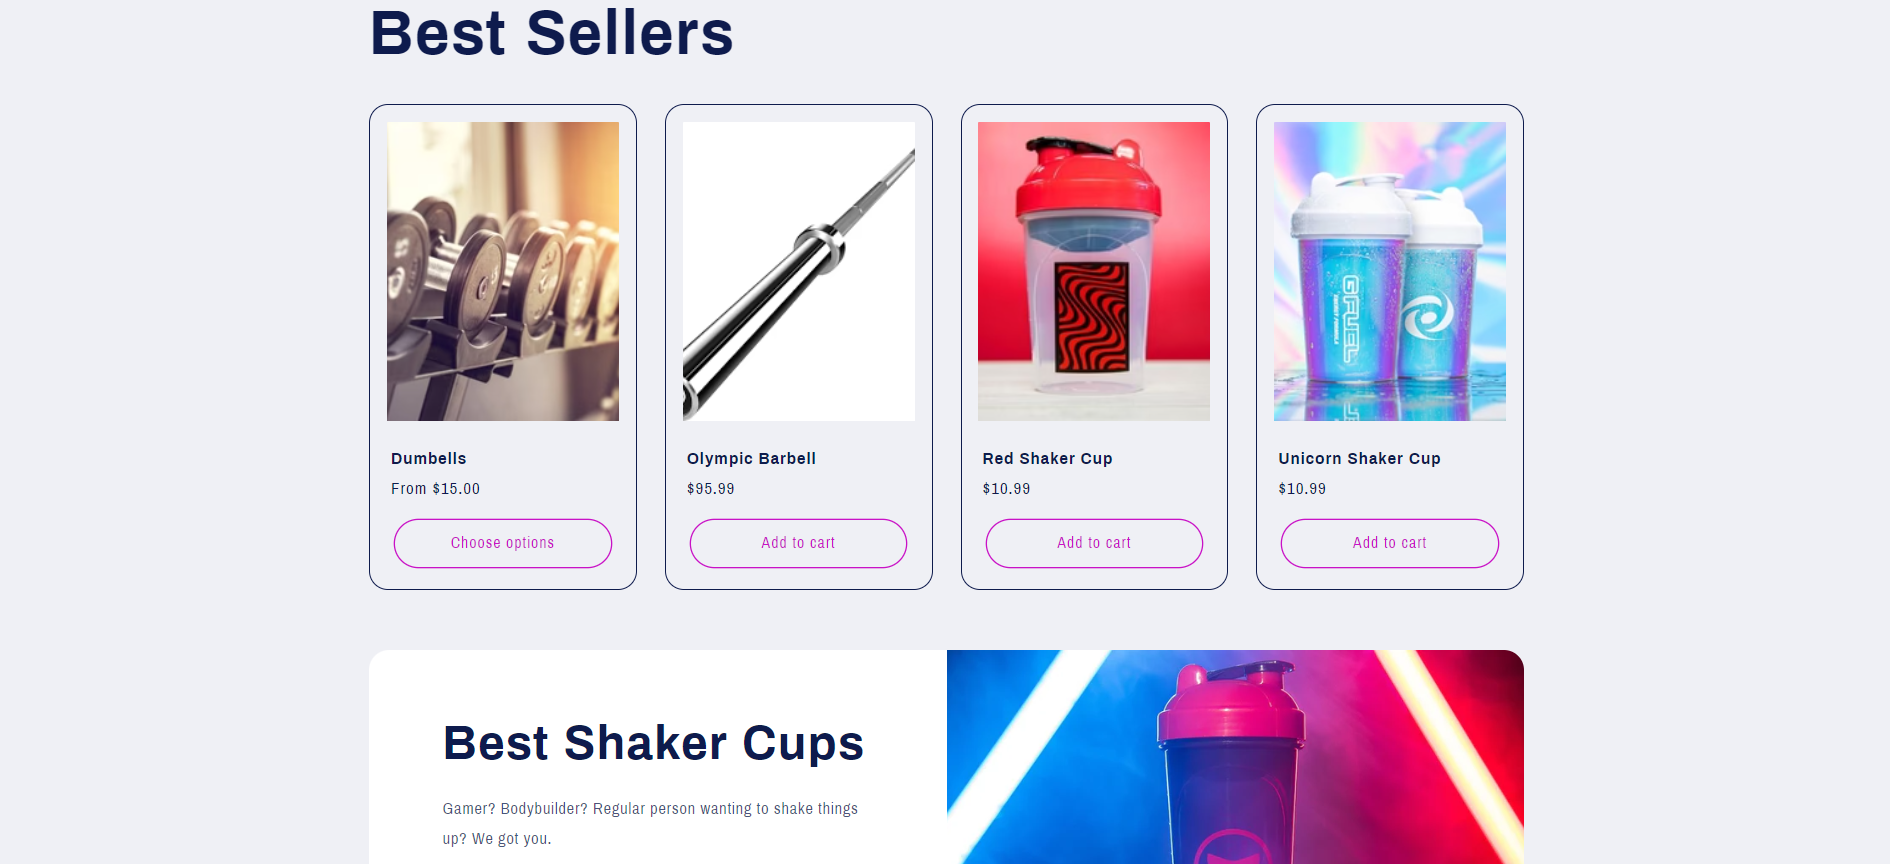Click the Dumbells product title
1890x864 pixels.
pos(429,458)
